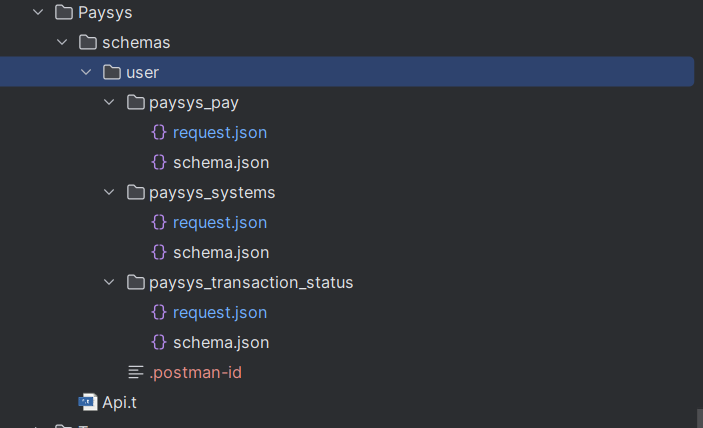
Task: Click the horizontal scrollbar at bottom right
Action: (x=698, y=416)
